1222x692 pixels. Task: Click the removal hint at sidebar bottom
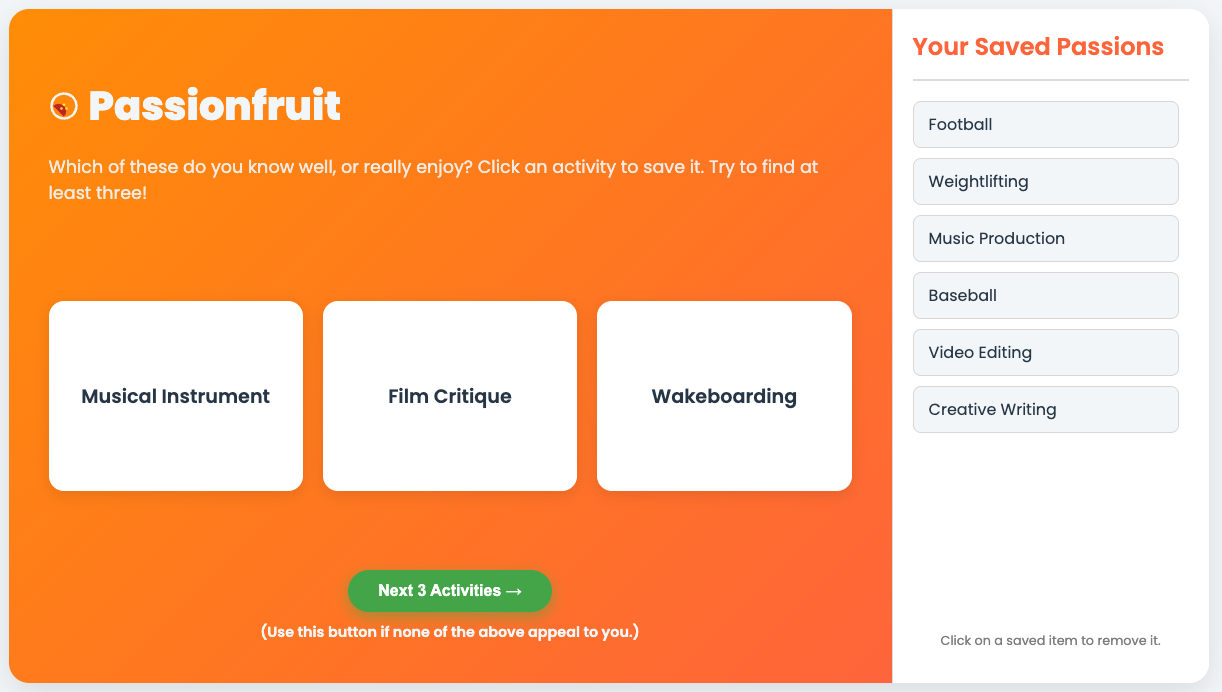tap(1049, 640)
